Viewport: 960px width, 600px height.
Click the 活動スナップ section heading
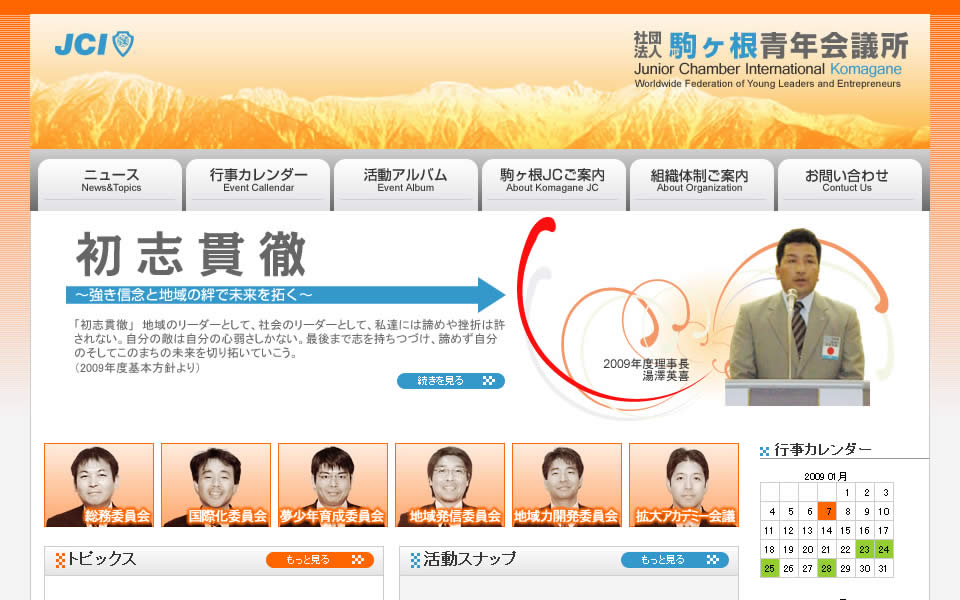point(470,559)
